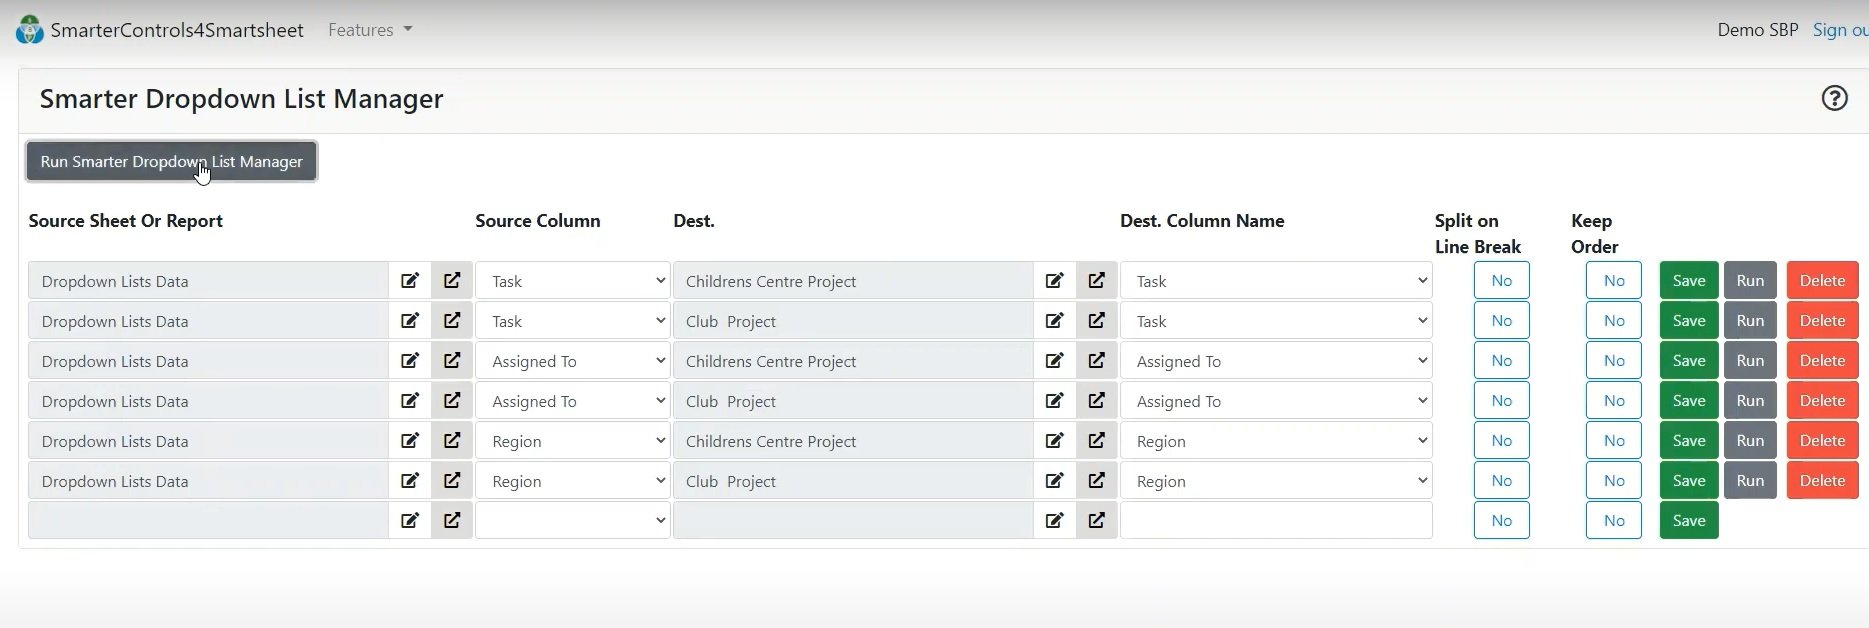This screenshot has height=628, width=1869.
Task: Toggle Split on Line Break in first row
Action: click(1501, 281)
